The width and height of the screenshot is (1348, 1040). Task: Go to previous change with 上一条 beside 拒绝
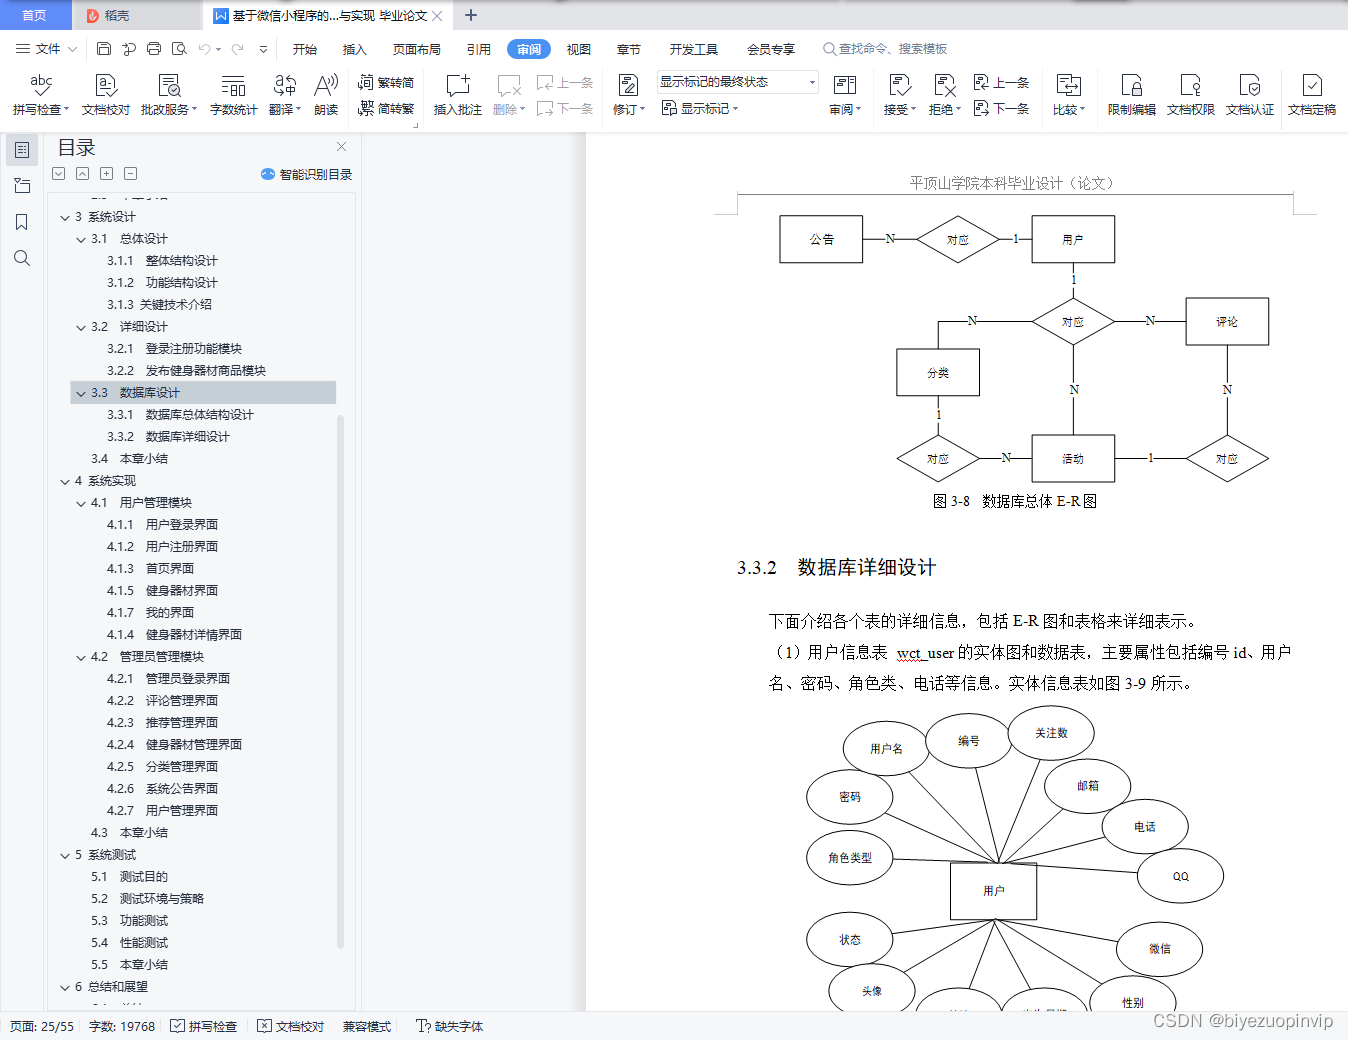[x=1002, y=82]
